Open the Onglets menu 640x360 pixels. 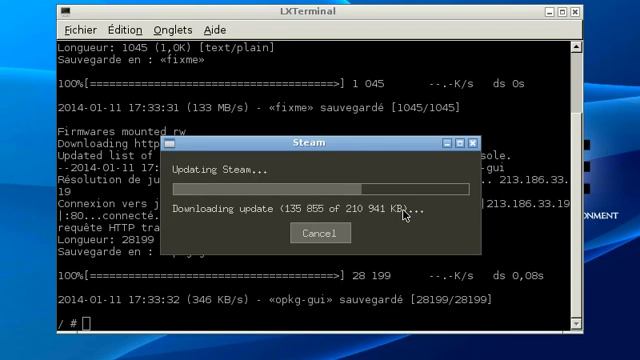click(173, 30)
